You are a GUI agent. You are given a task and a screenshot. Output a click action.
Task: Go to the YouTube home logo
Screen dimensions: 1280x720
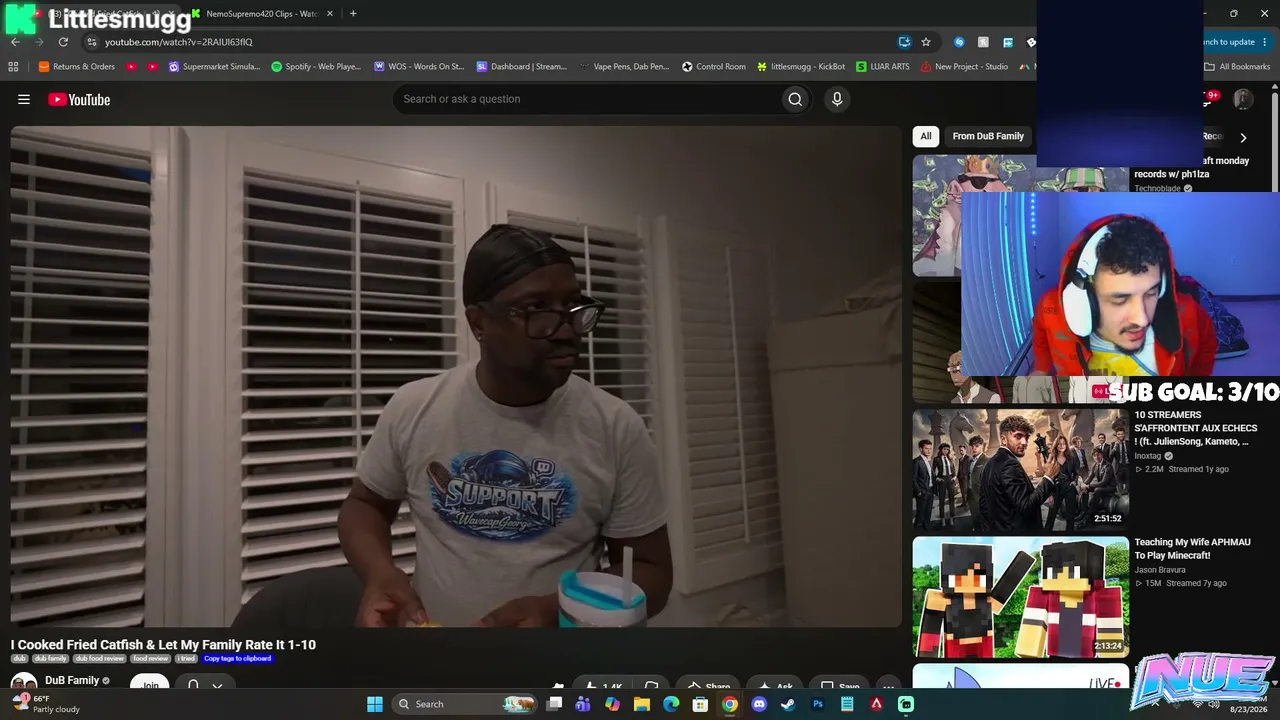click(79, 99)
